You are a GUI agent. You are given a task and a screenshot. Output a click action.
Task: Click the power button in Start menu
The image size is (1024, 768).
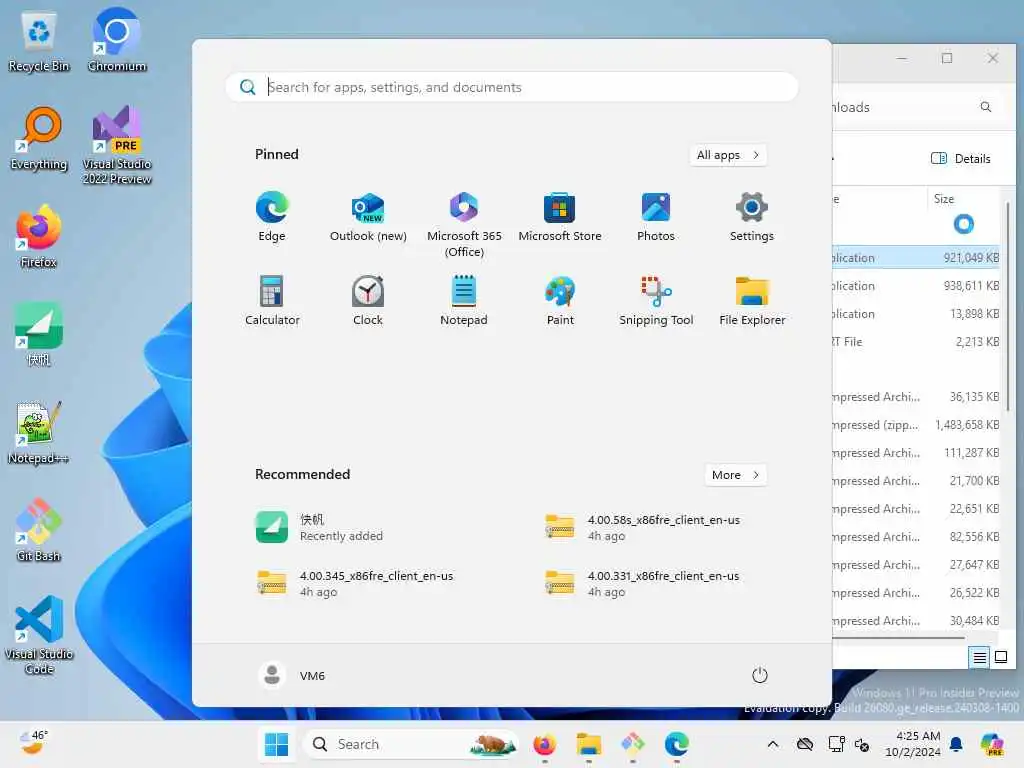coord(760,675)
